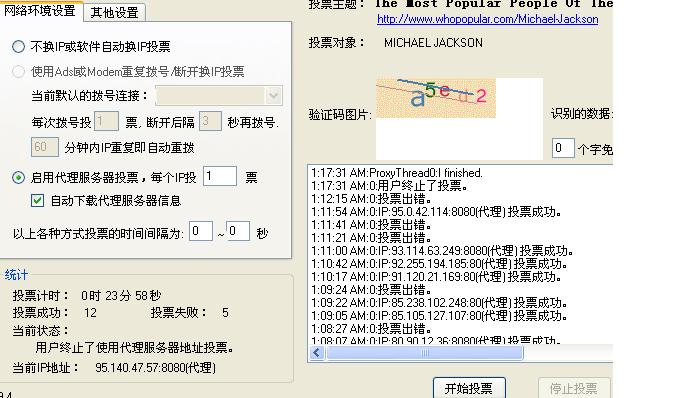Click the 60 分钟内IP重复 input field

coord(44,147)
